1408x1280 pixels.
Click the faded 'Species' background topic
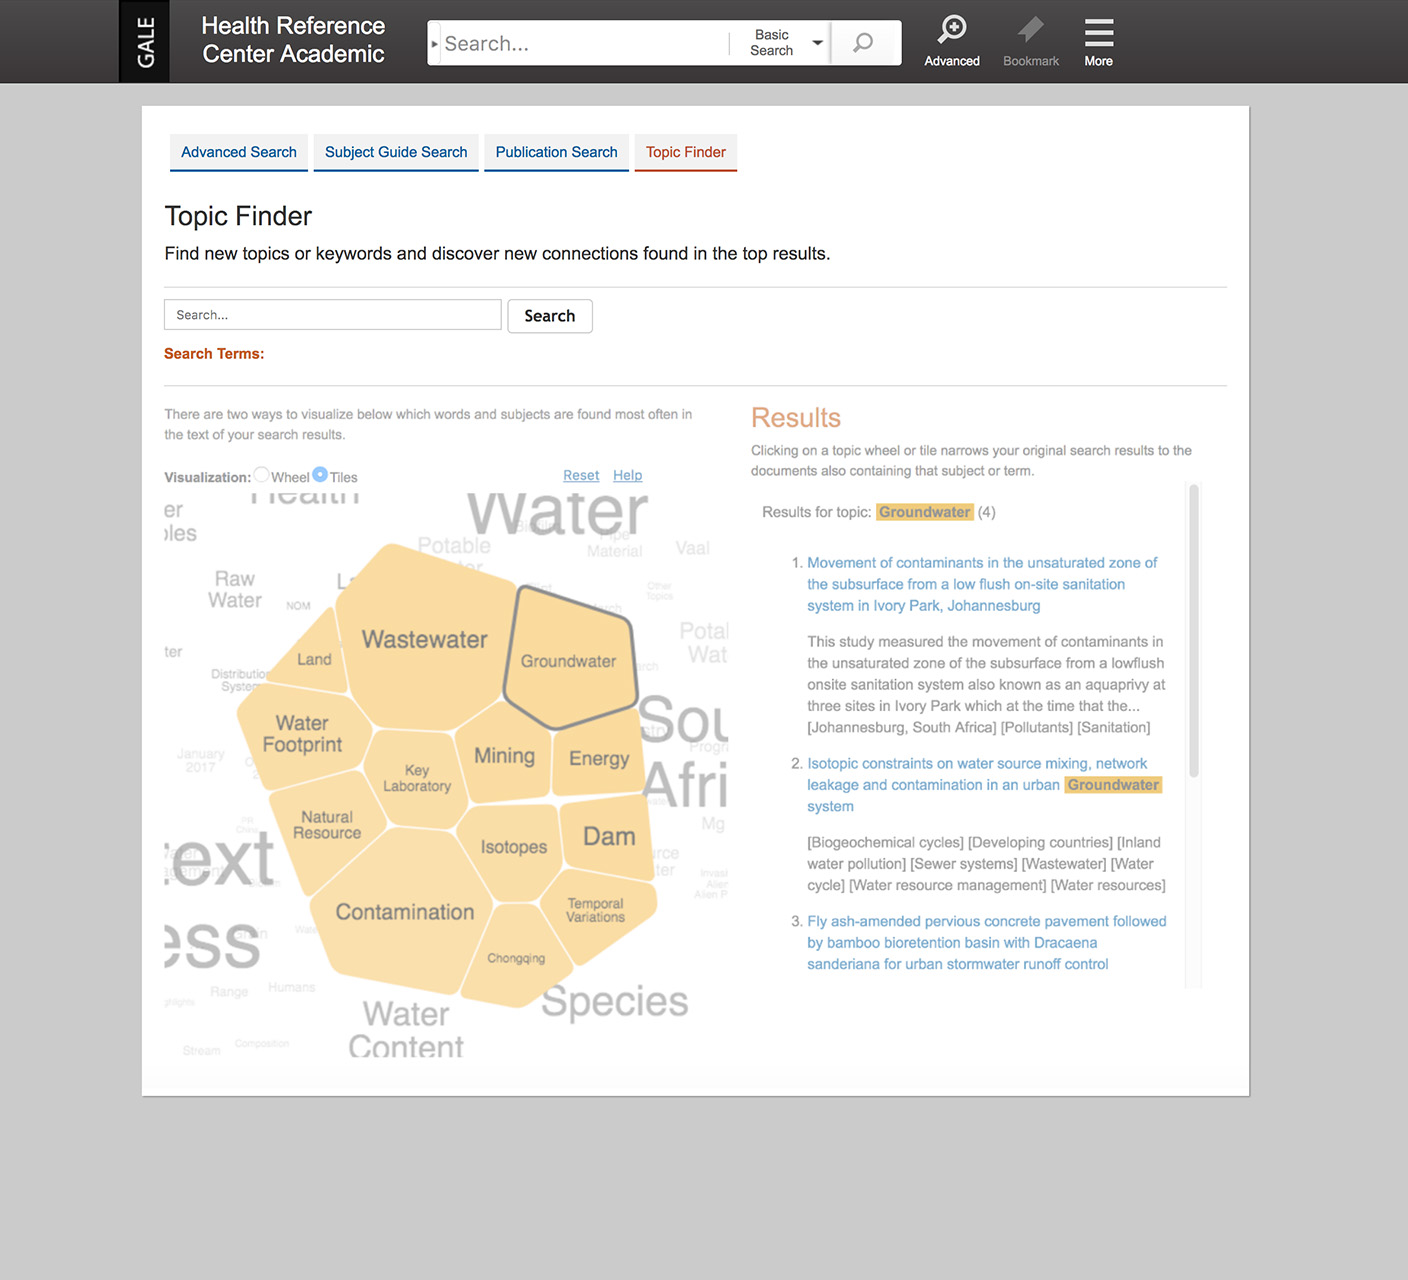click(x=615, y=1001)
